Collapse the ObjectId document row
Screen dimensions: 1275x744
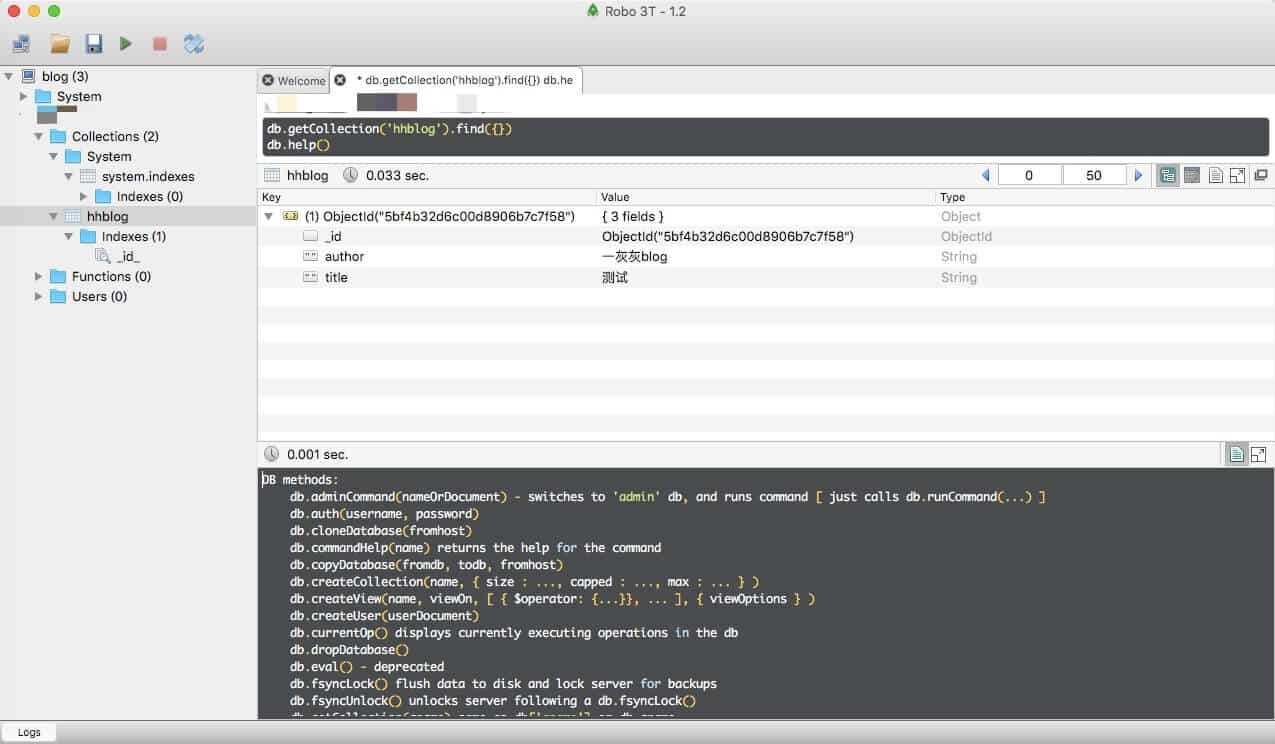pyautogui.click(x=268, y=216)
